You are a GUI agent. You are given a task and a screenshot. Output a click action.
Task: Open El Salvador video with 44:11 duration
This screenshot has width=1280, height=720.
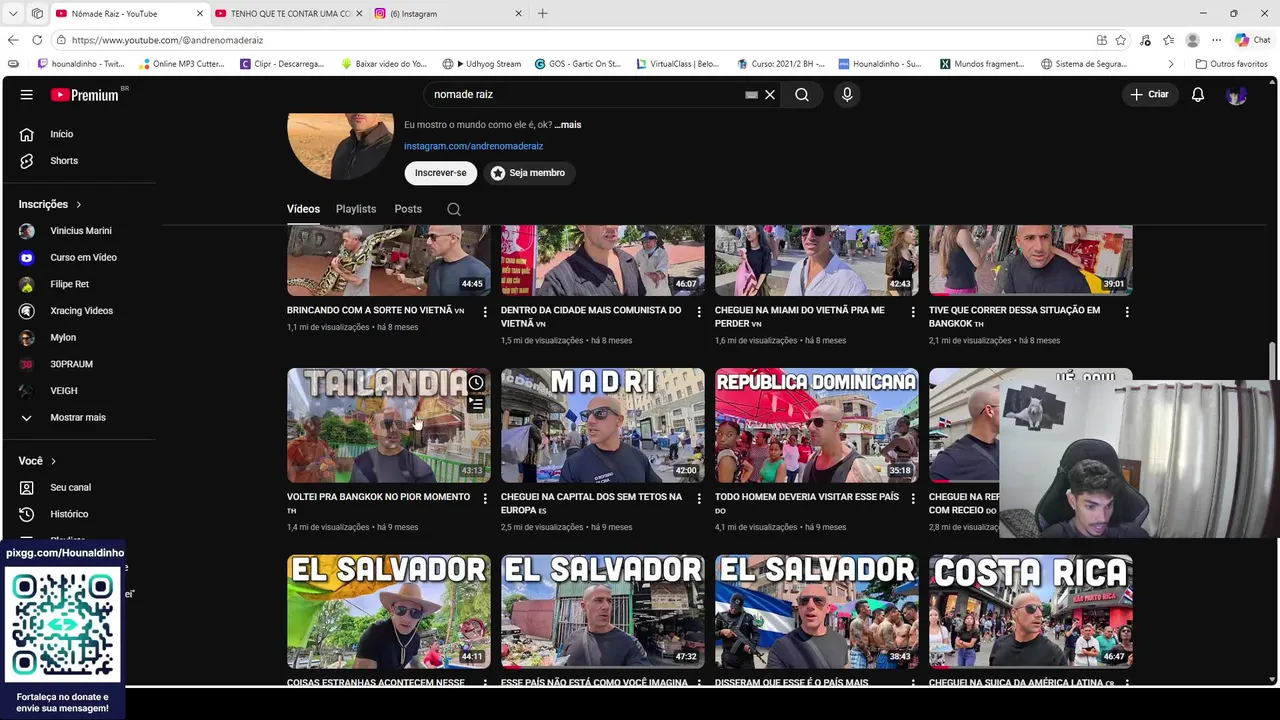pyautogui.click(x=389, y=612)
